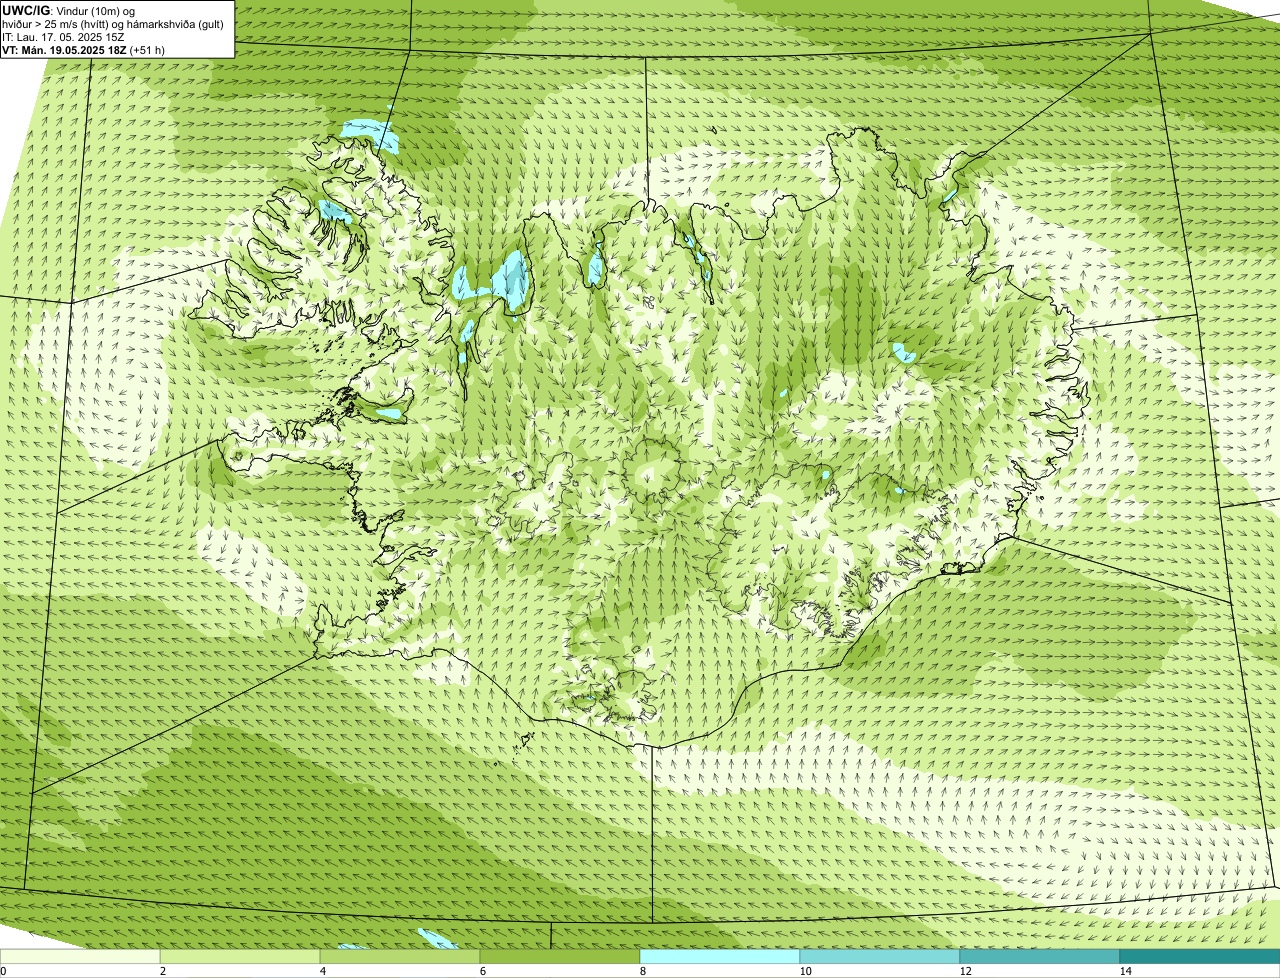1280x978 pixels.
Task: Select the darker green 6–8 m/s legend swatch
Action: pyautogui.click(x=560, y=957)
